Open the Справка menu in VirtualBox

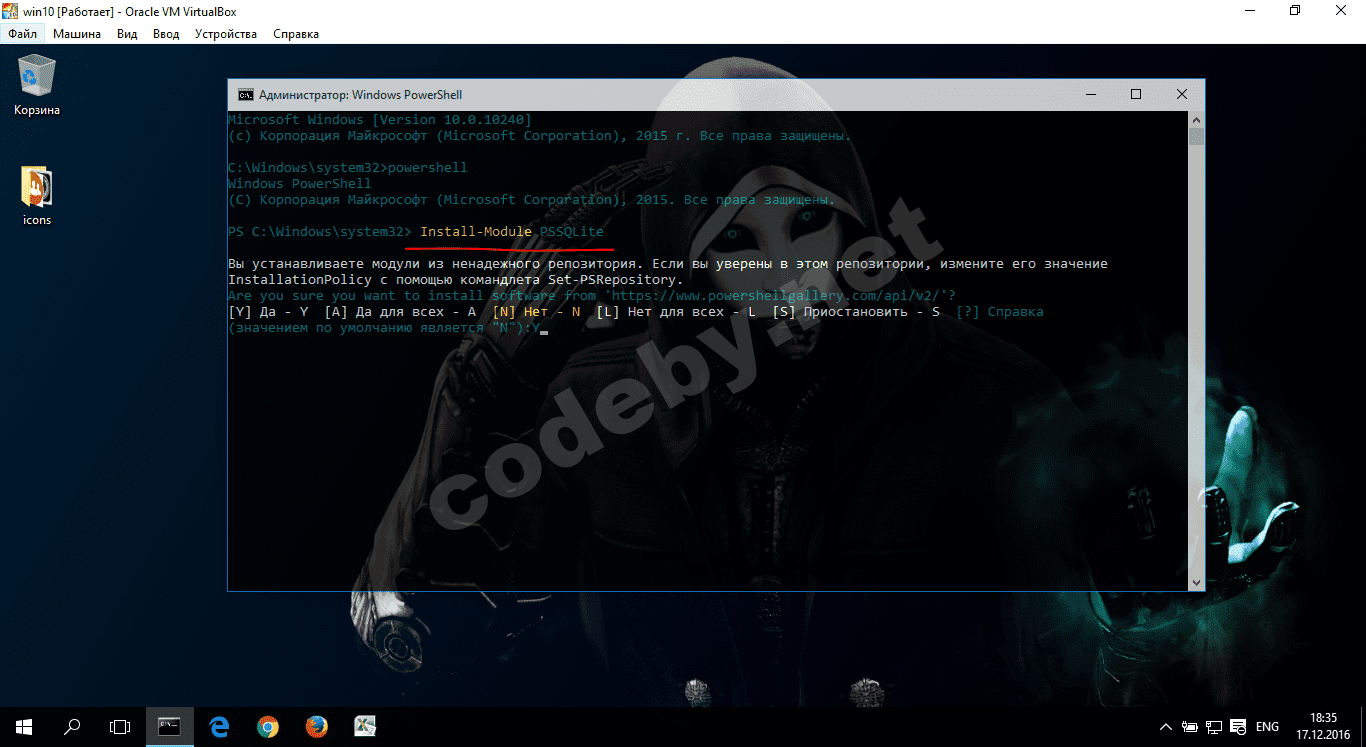click(296, 34)
